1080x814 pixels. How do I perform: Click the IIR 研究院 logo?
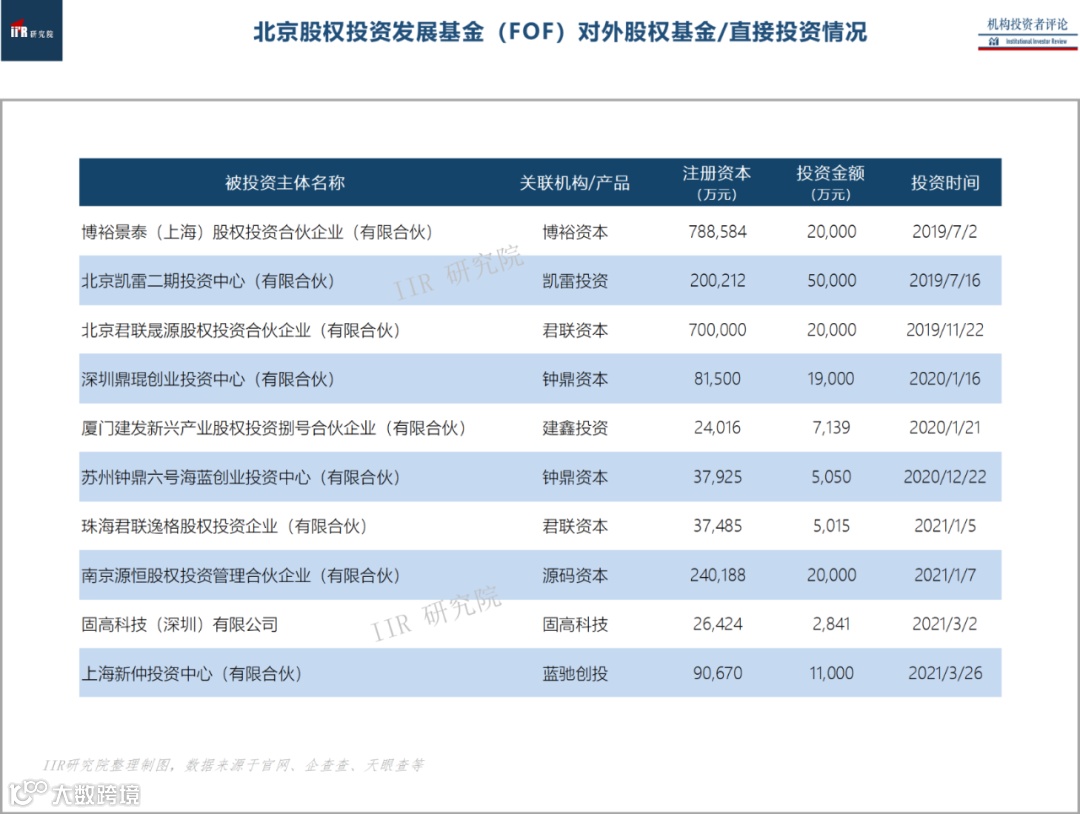tap(32, 31)
